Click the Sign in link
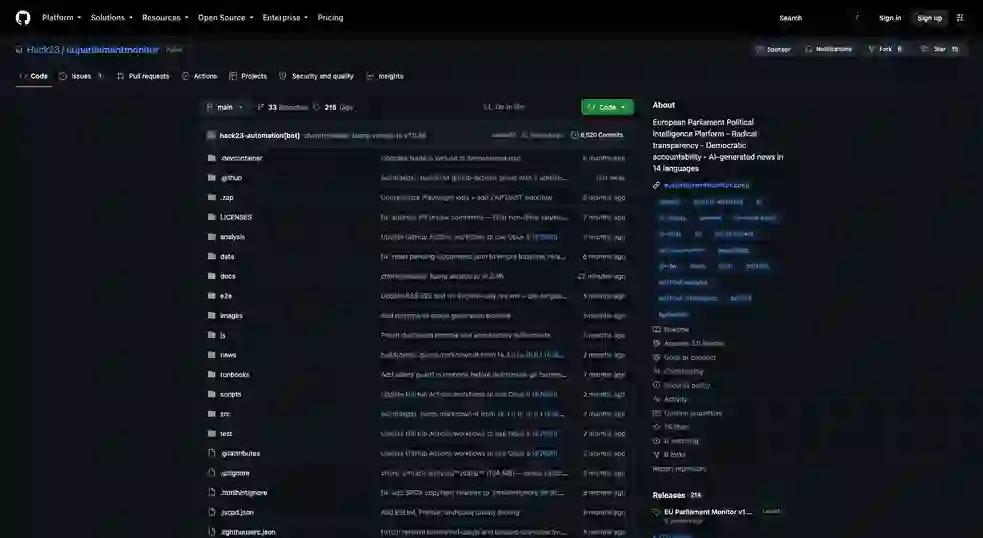Viewport: 983px width, 538px height. click(x=890, y=18)
